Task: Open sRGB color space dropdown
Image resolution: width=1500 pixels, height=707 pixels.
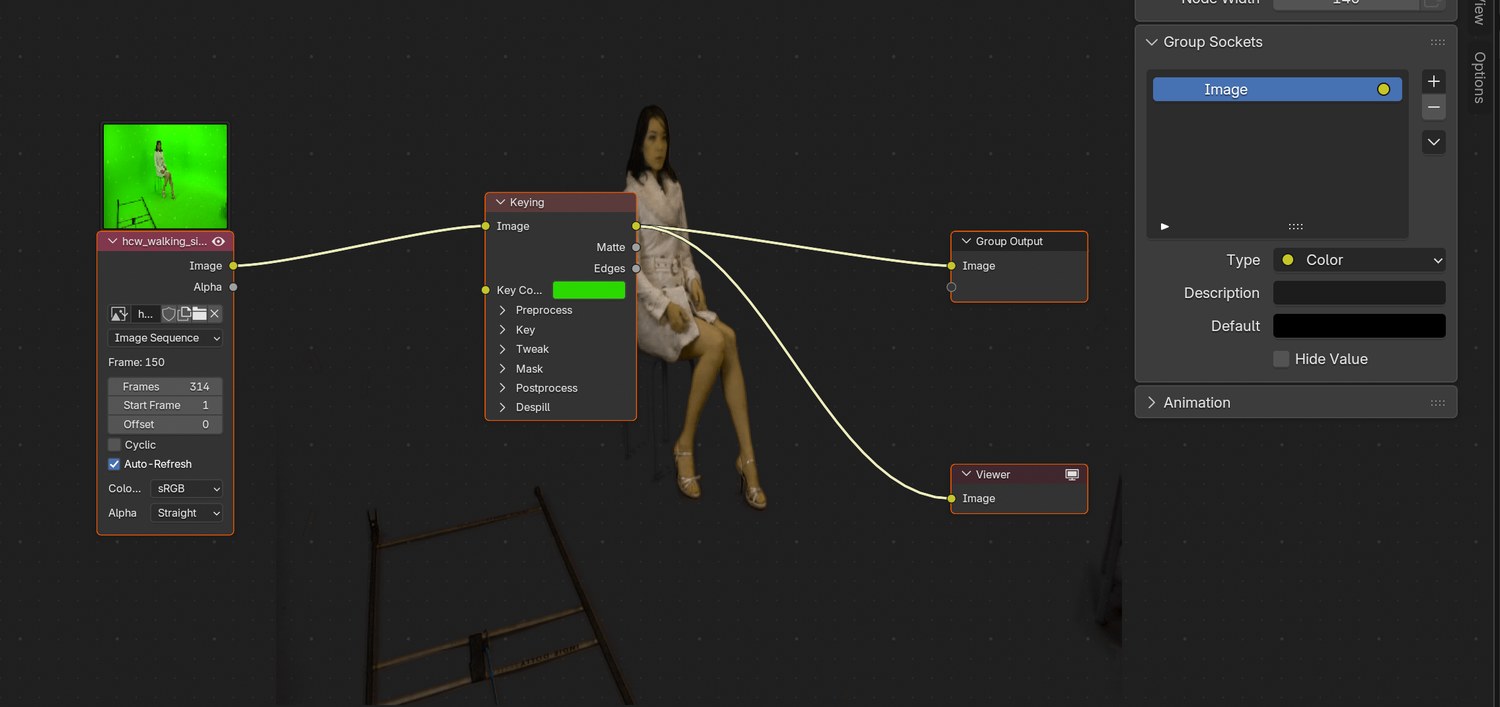Action: tap(186, 489)
